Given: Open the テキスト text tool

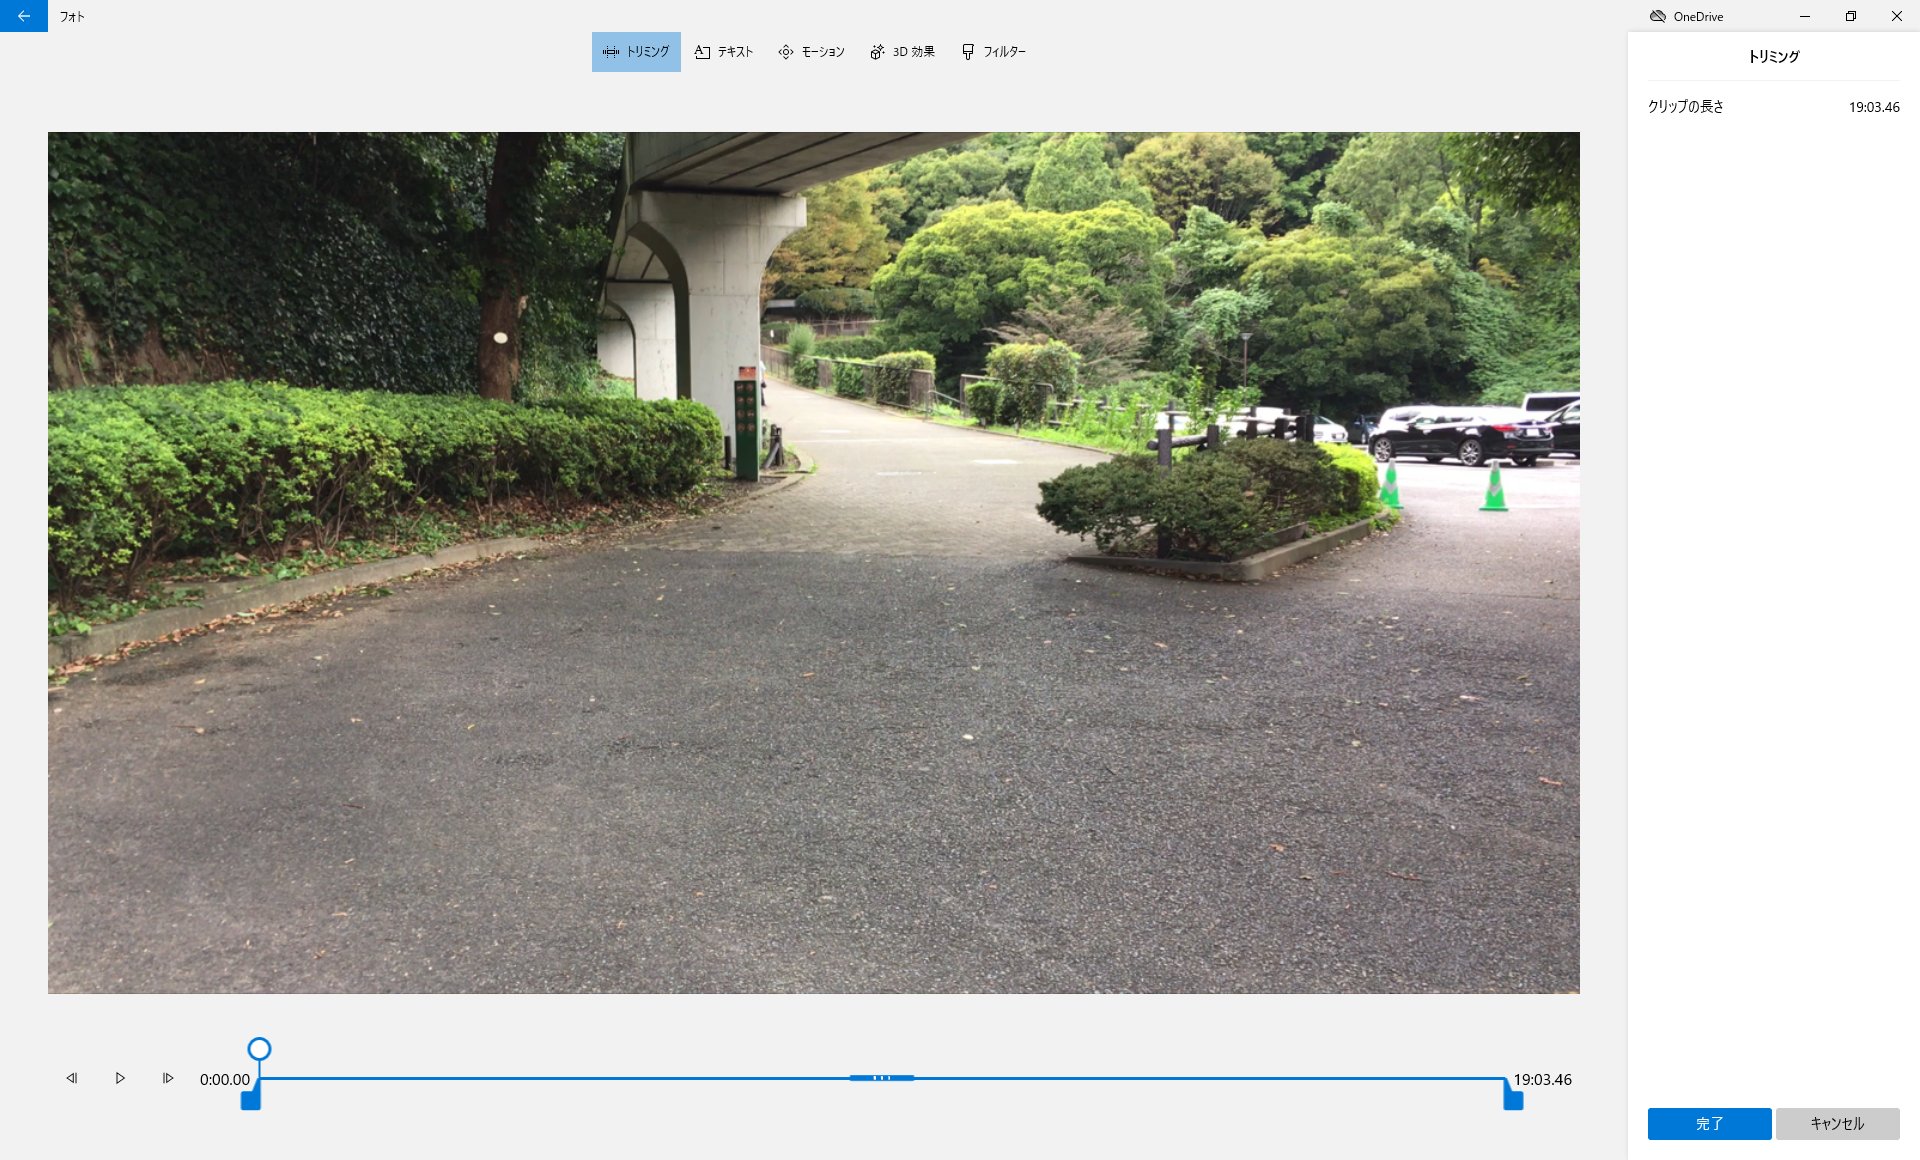Looking at the screenshot, I should pyautogui.click(x=724, y=52).
